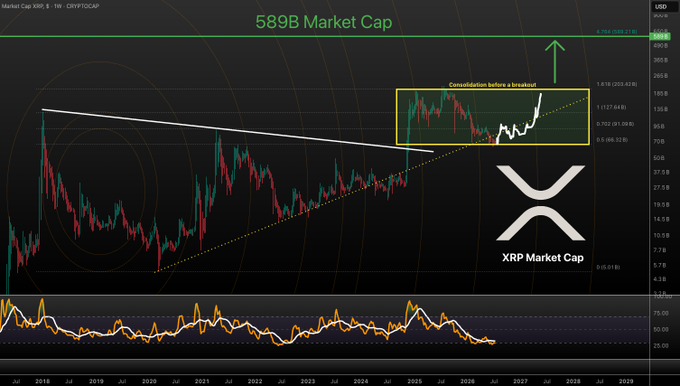Click 2021 on the time axis
The height and width of the screenshot is (386, 680).
(202, 381)
